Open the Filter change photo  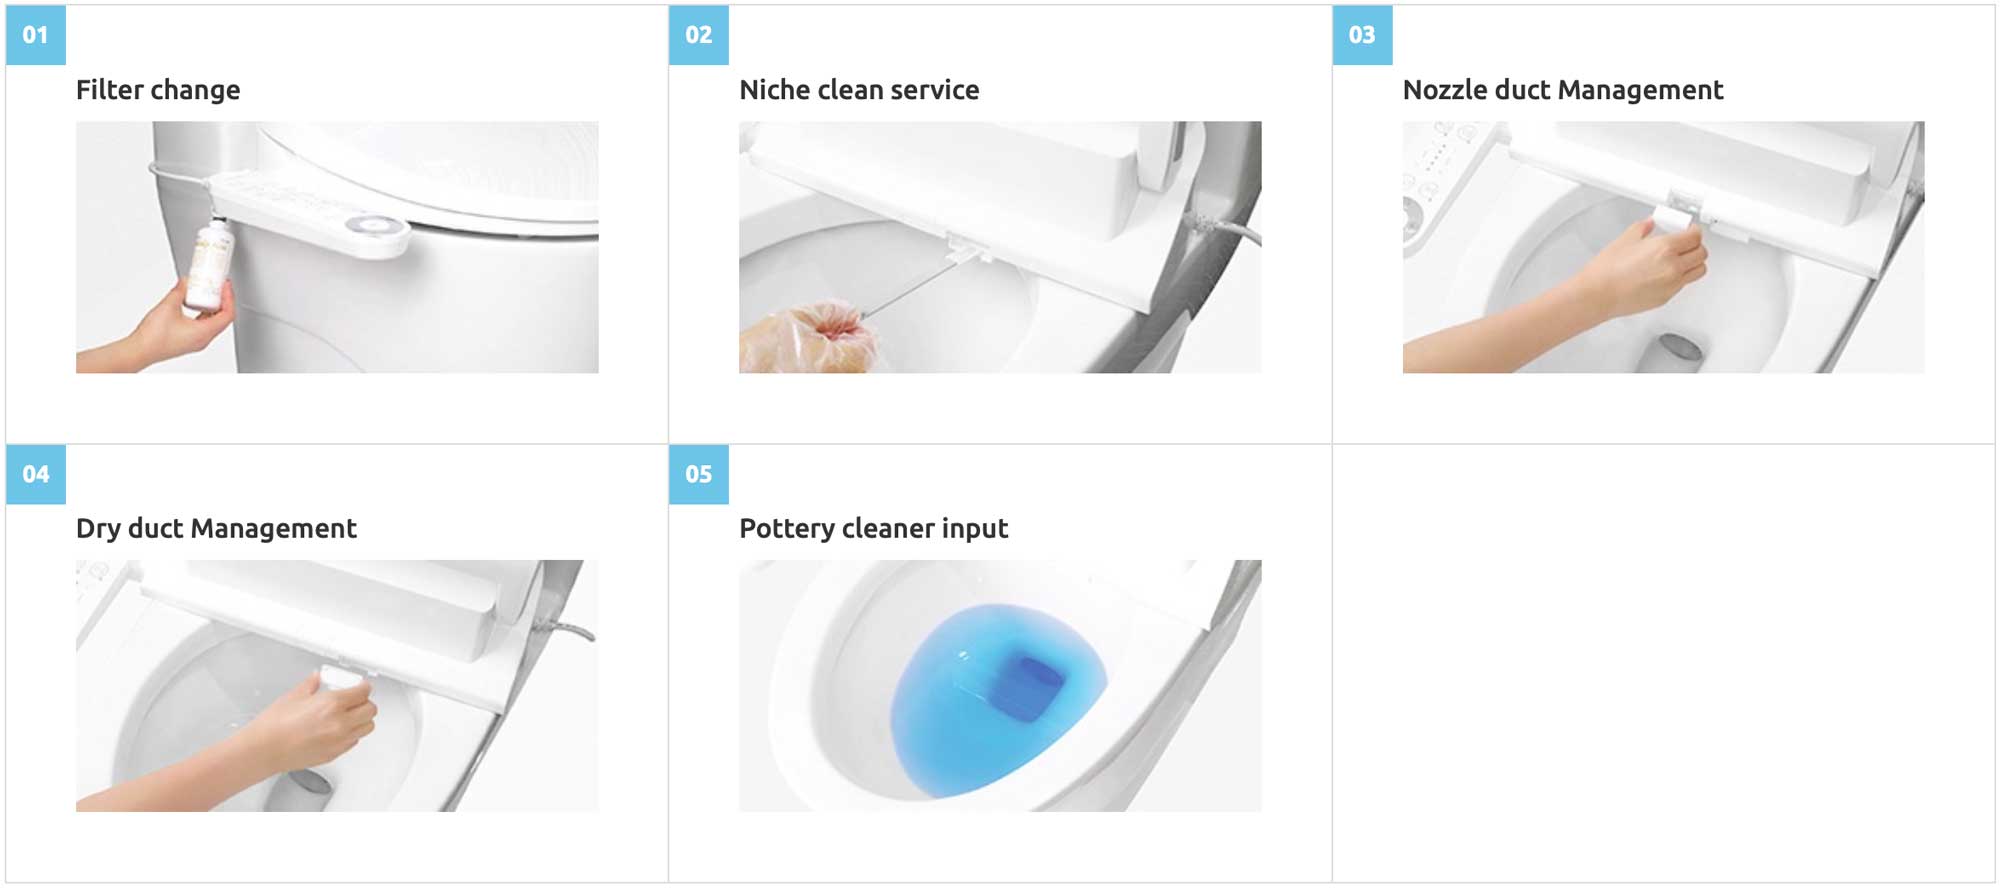337,247
